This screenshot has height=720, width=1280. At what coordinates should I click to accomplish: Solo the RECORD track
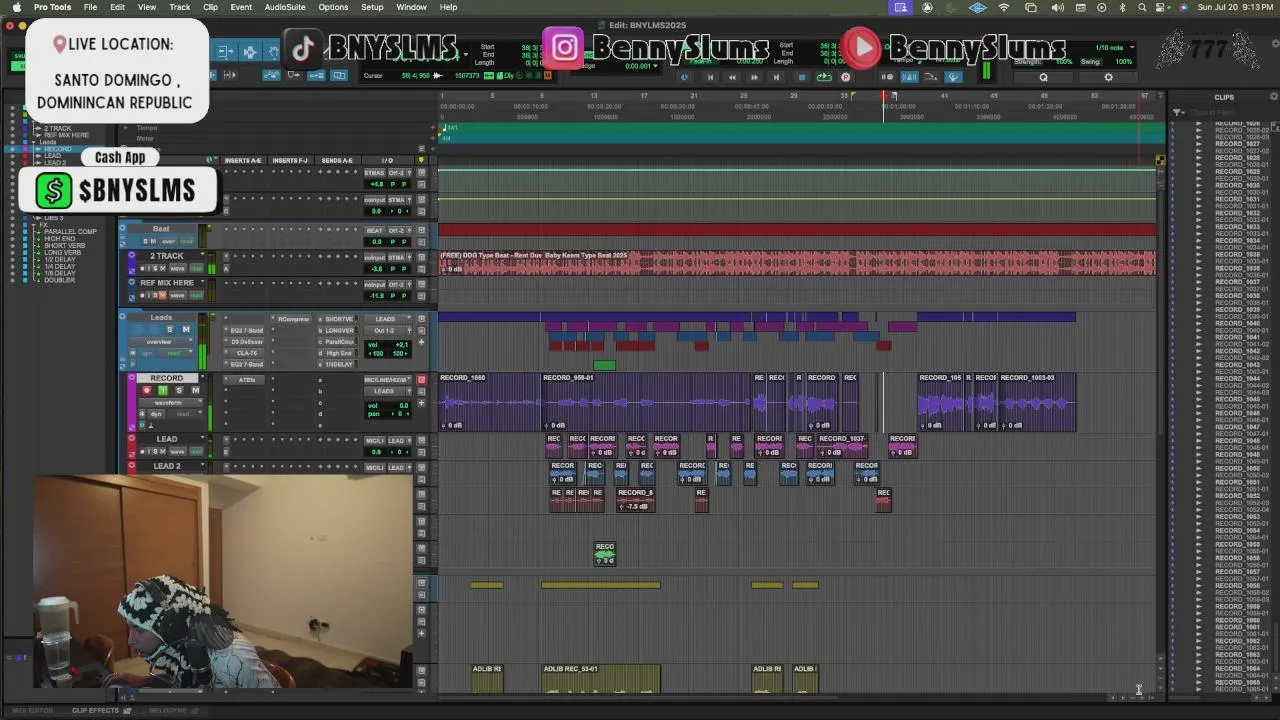click(179, 390)
